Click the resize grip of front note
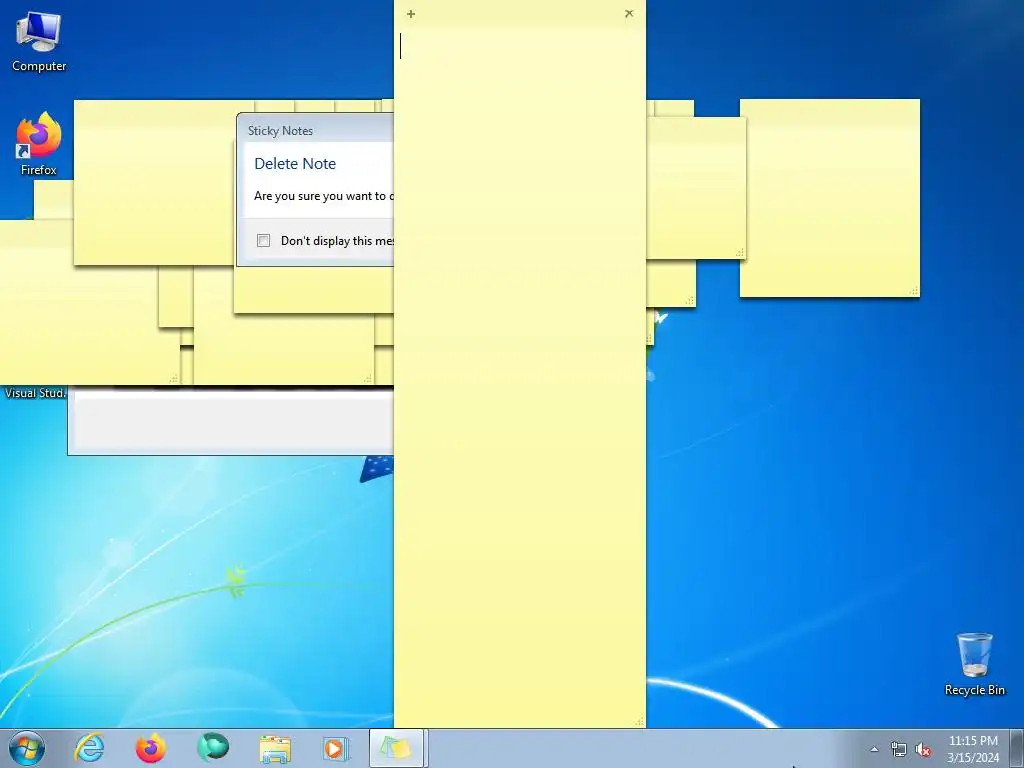The height and width of the screenshot is (768, 1024). pos(639,721)
